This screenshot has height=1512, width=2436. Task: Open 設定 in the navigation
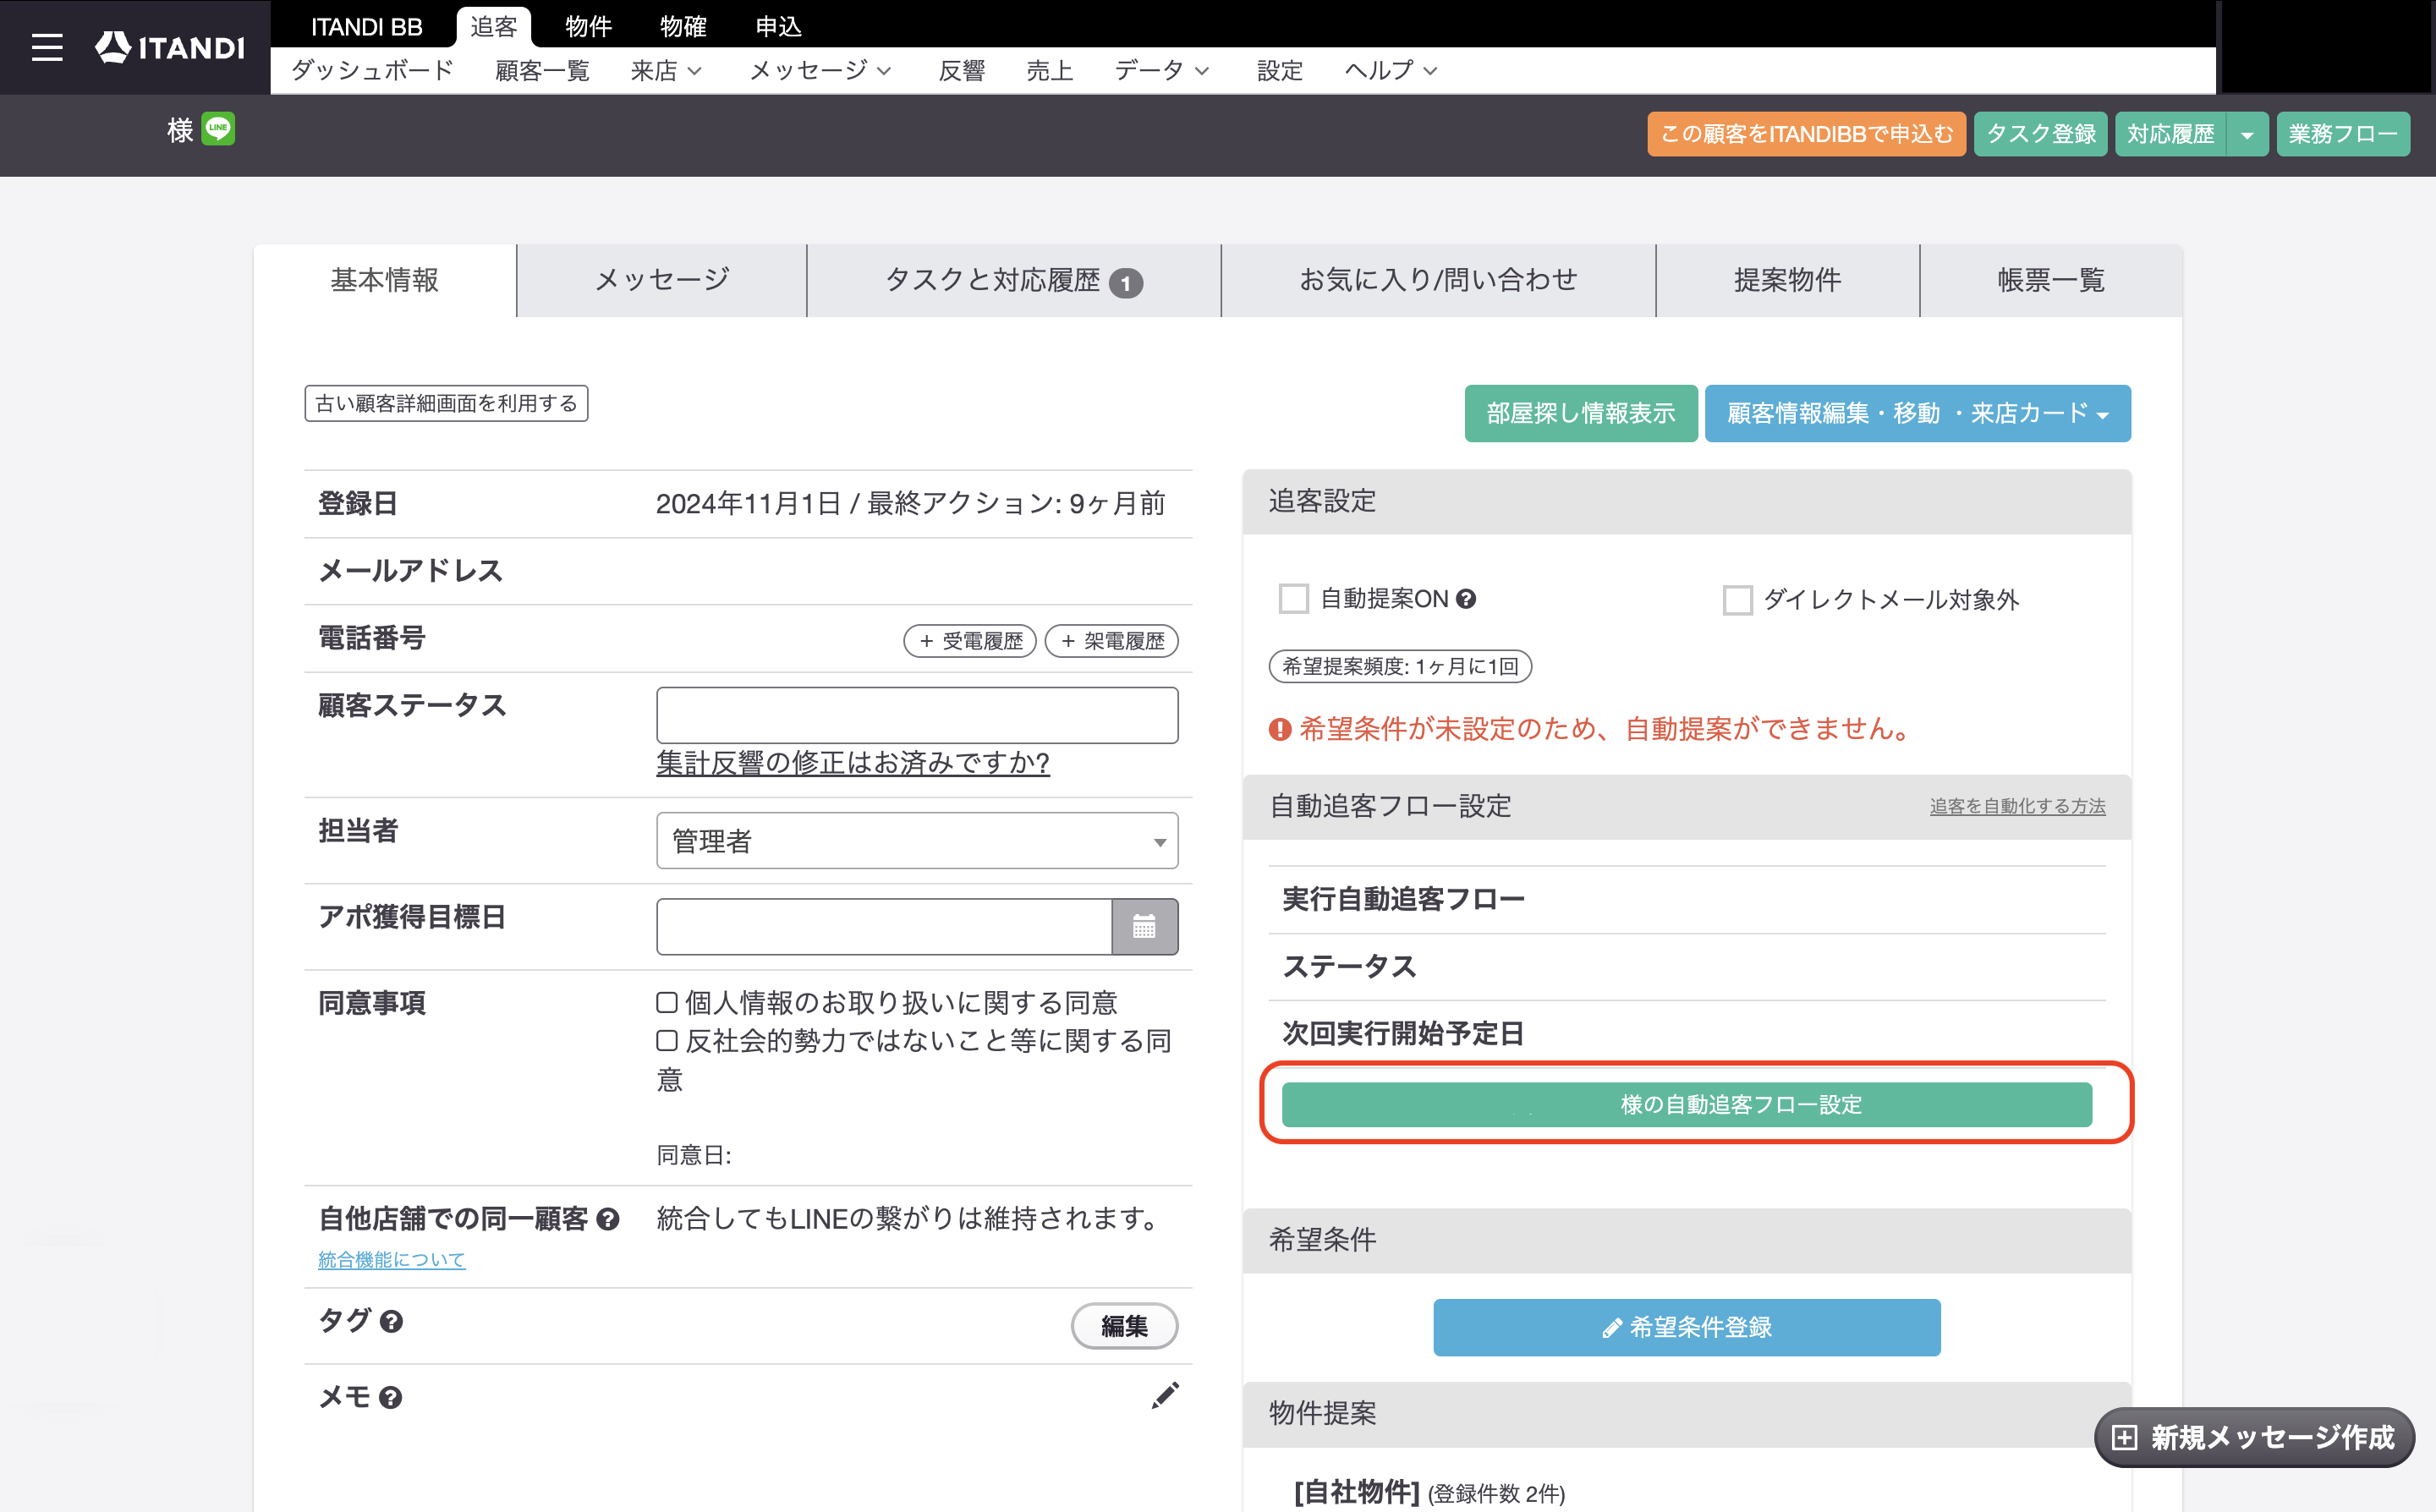pyautogui.click(x=1279, y=71)
